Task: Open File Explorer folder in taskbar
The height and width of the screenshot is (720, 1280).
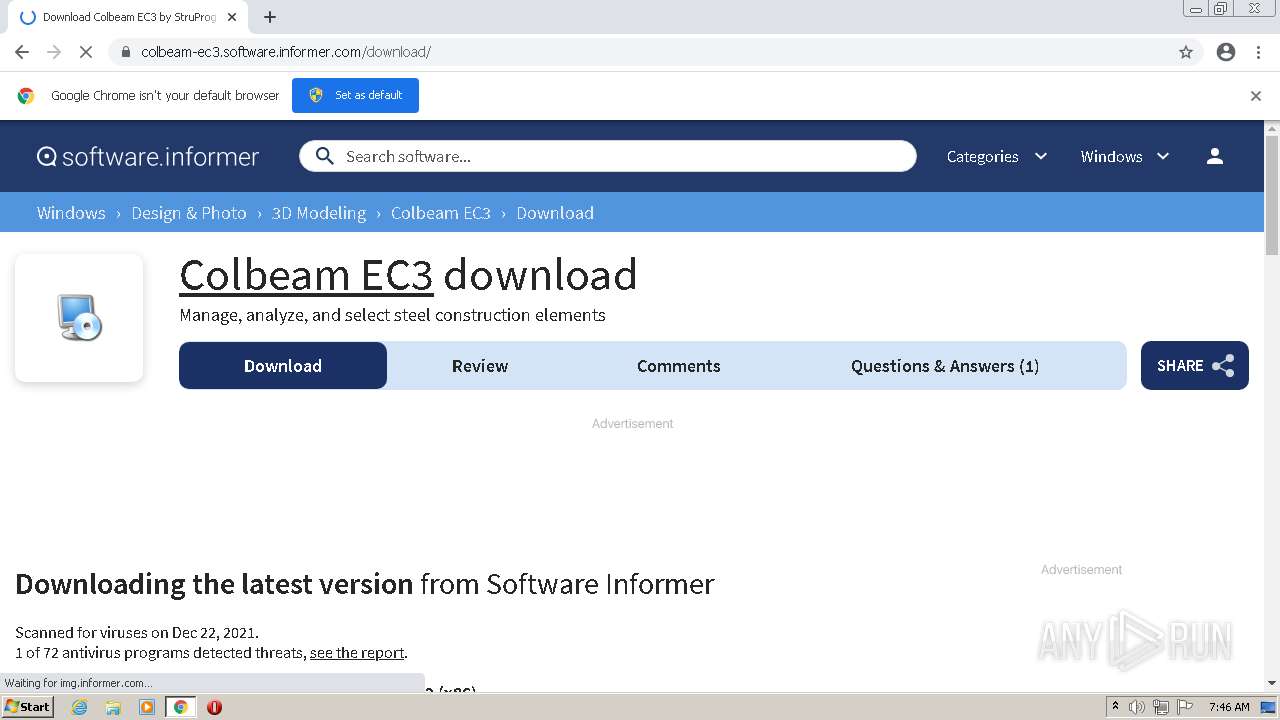Action: pyautogui.click(x=113, y=707)
